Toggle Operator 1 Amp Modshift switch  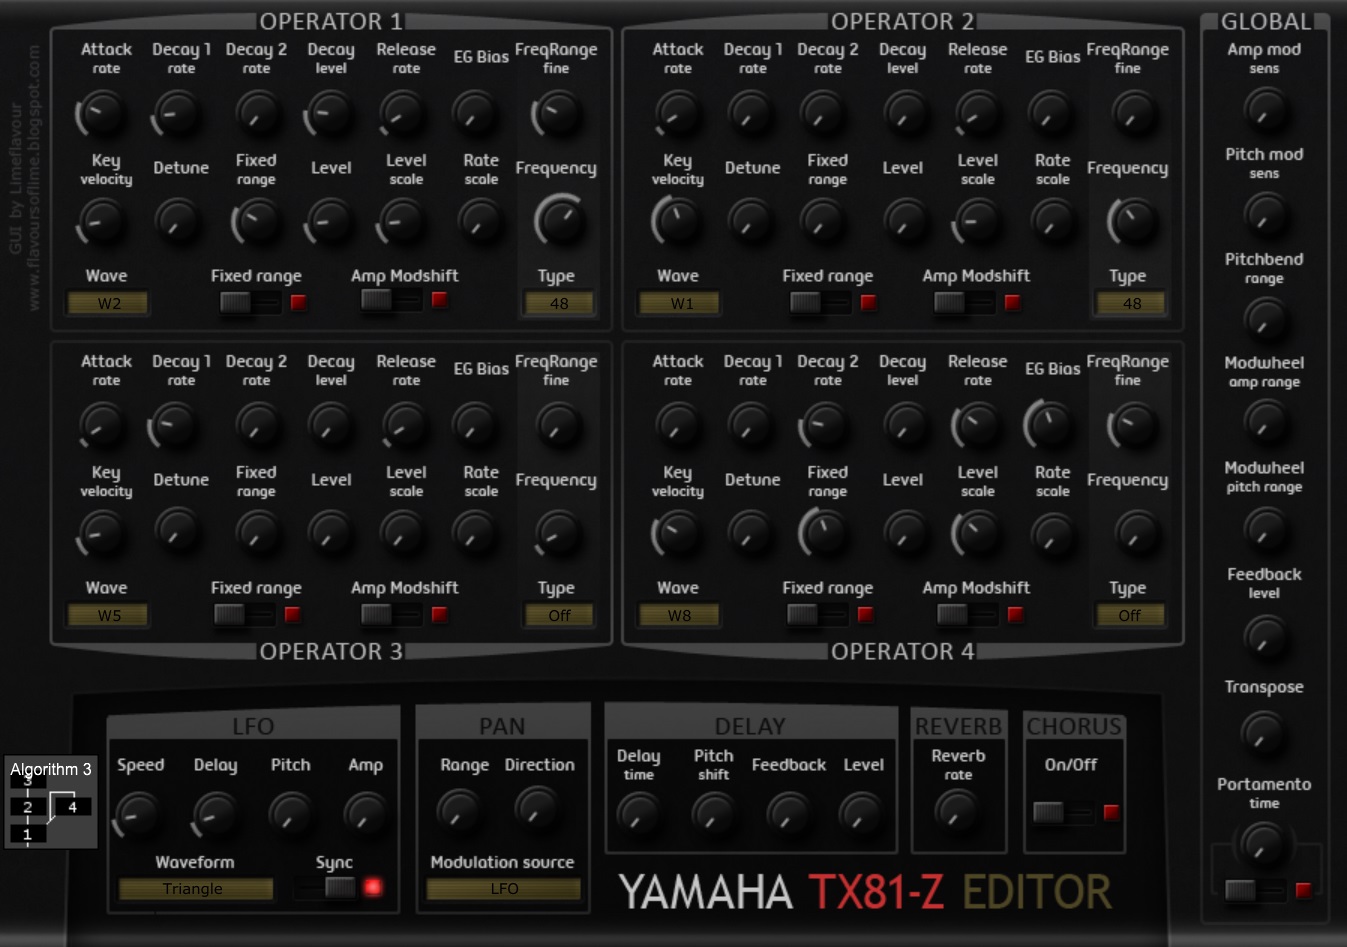point(391,300)
